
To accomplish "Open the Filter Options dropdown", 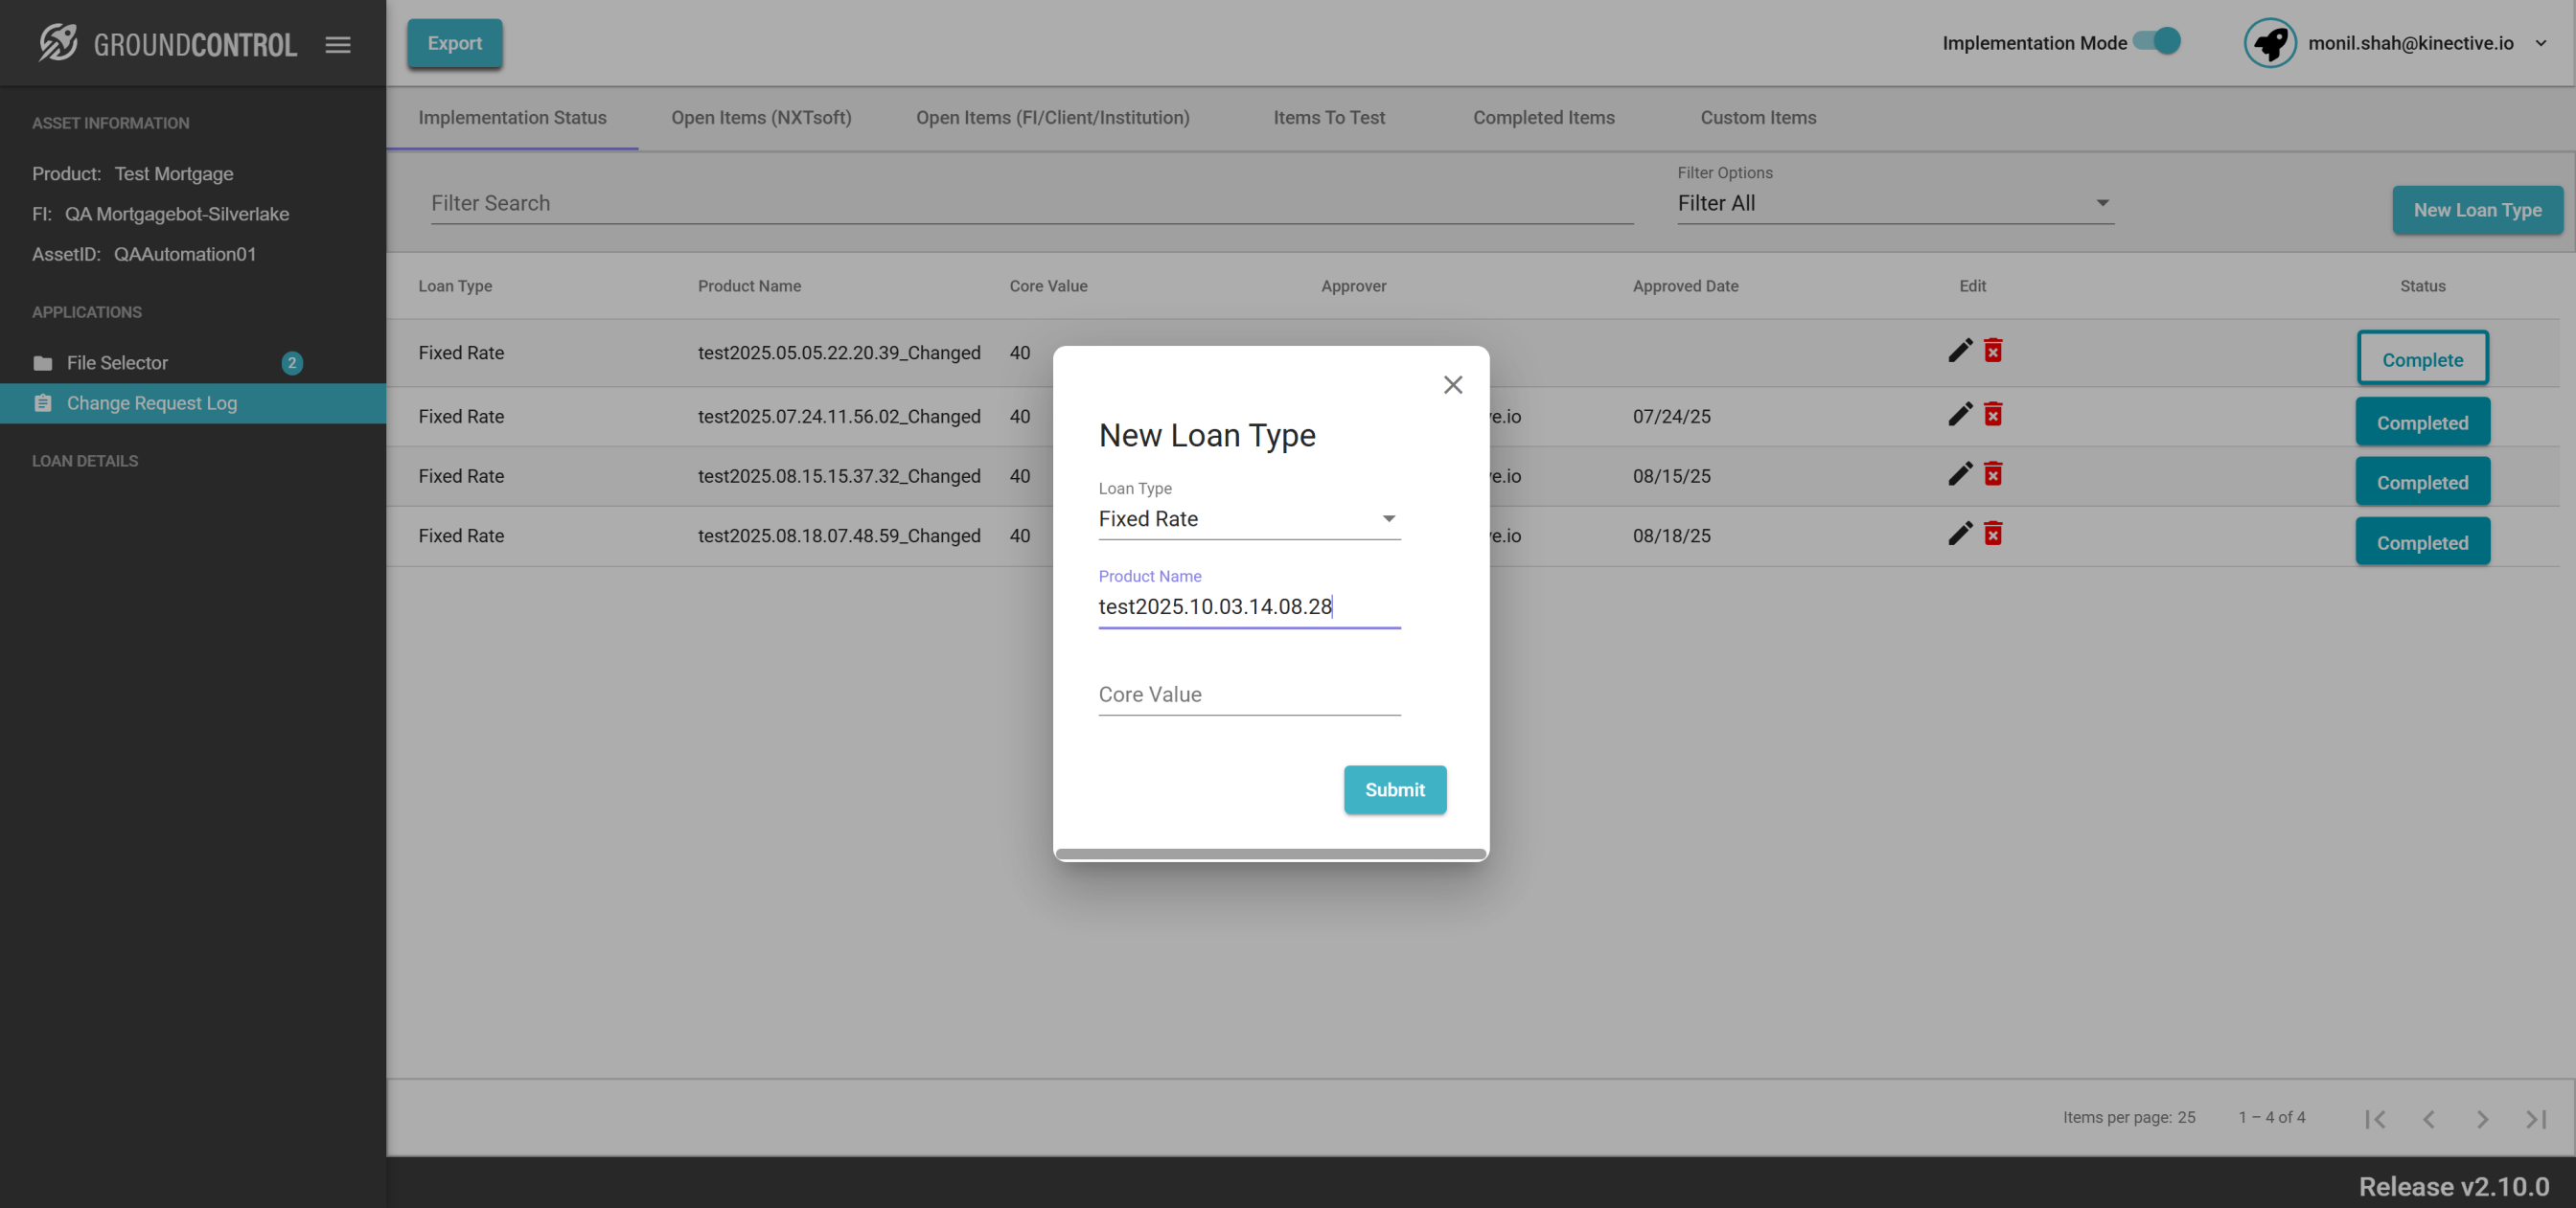I will tap(1894, 203).
